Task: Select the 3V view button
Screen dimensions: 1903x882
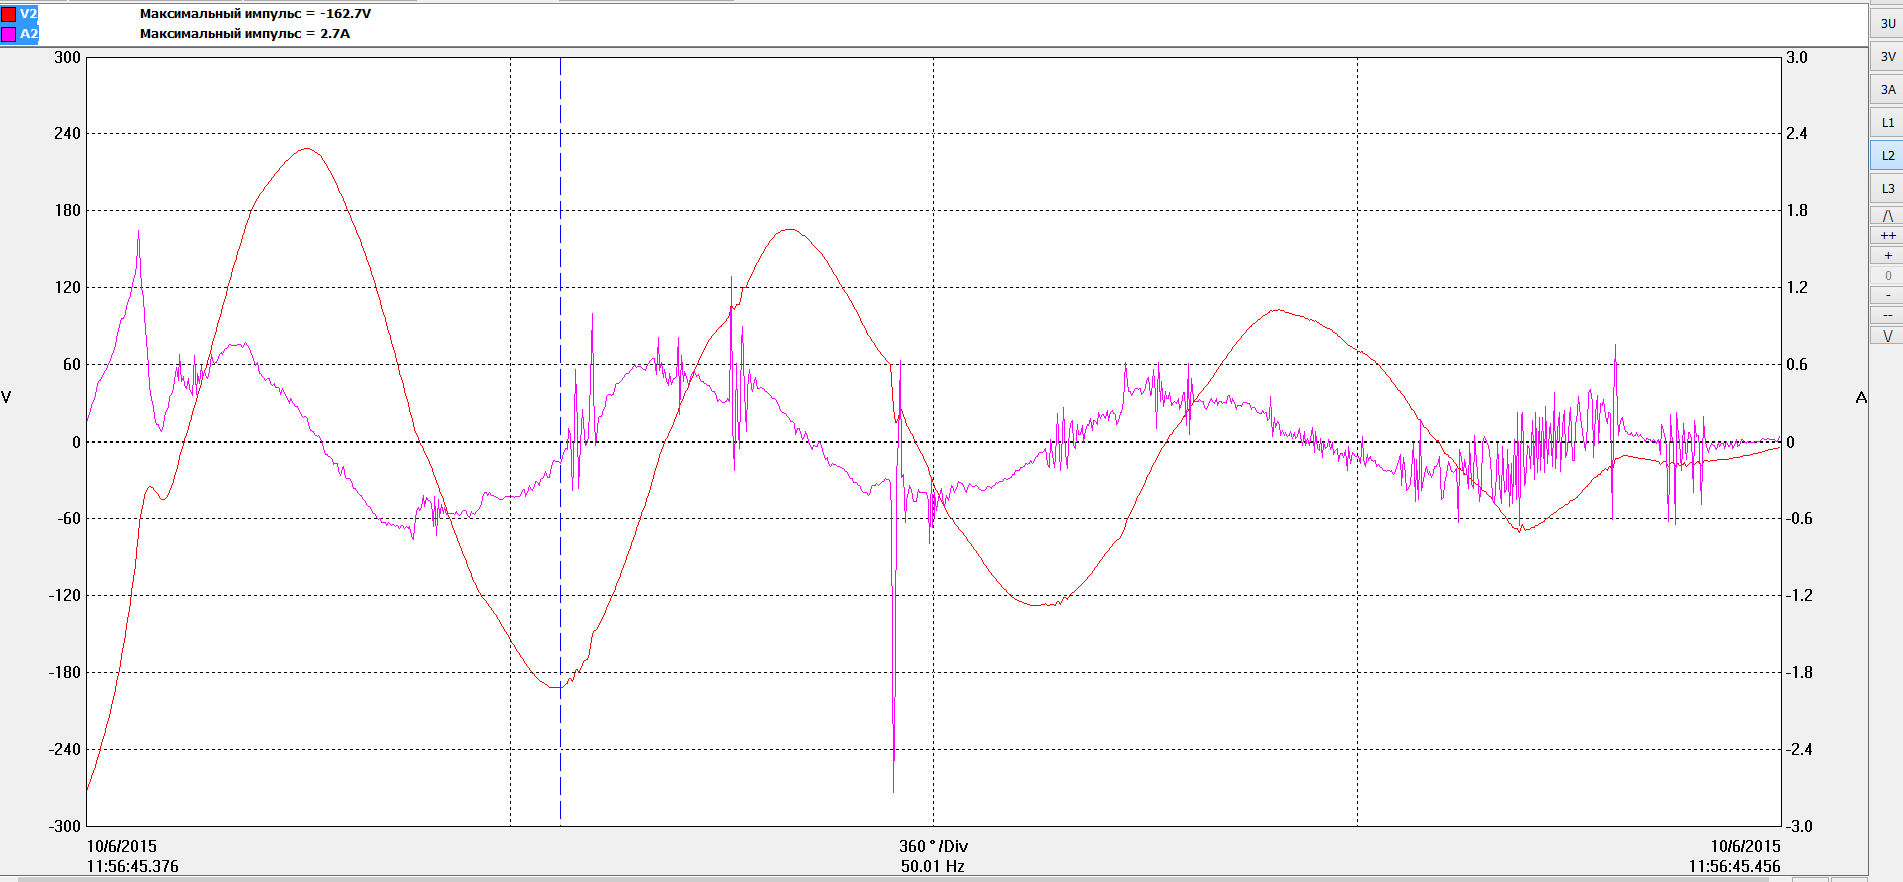Action: coord(1887,56)
